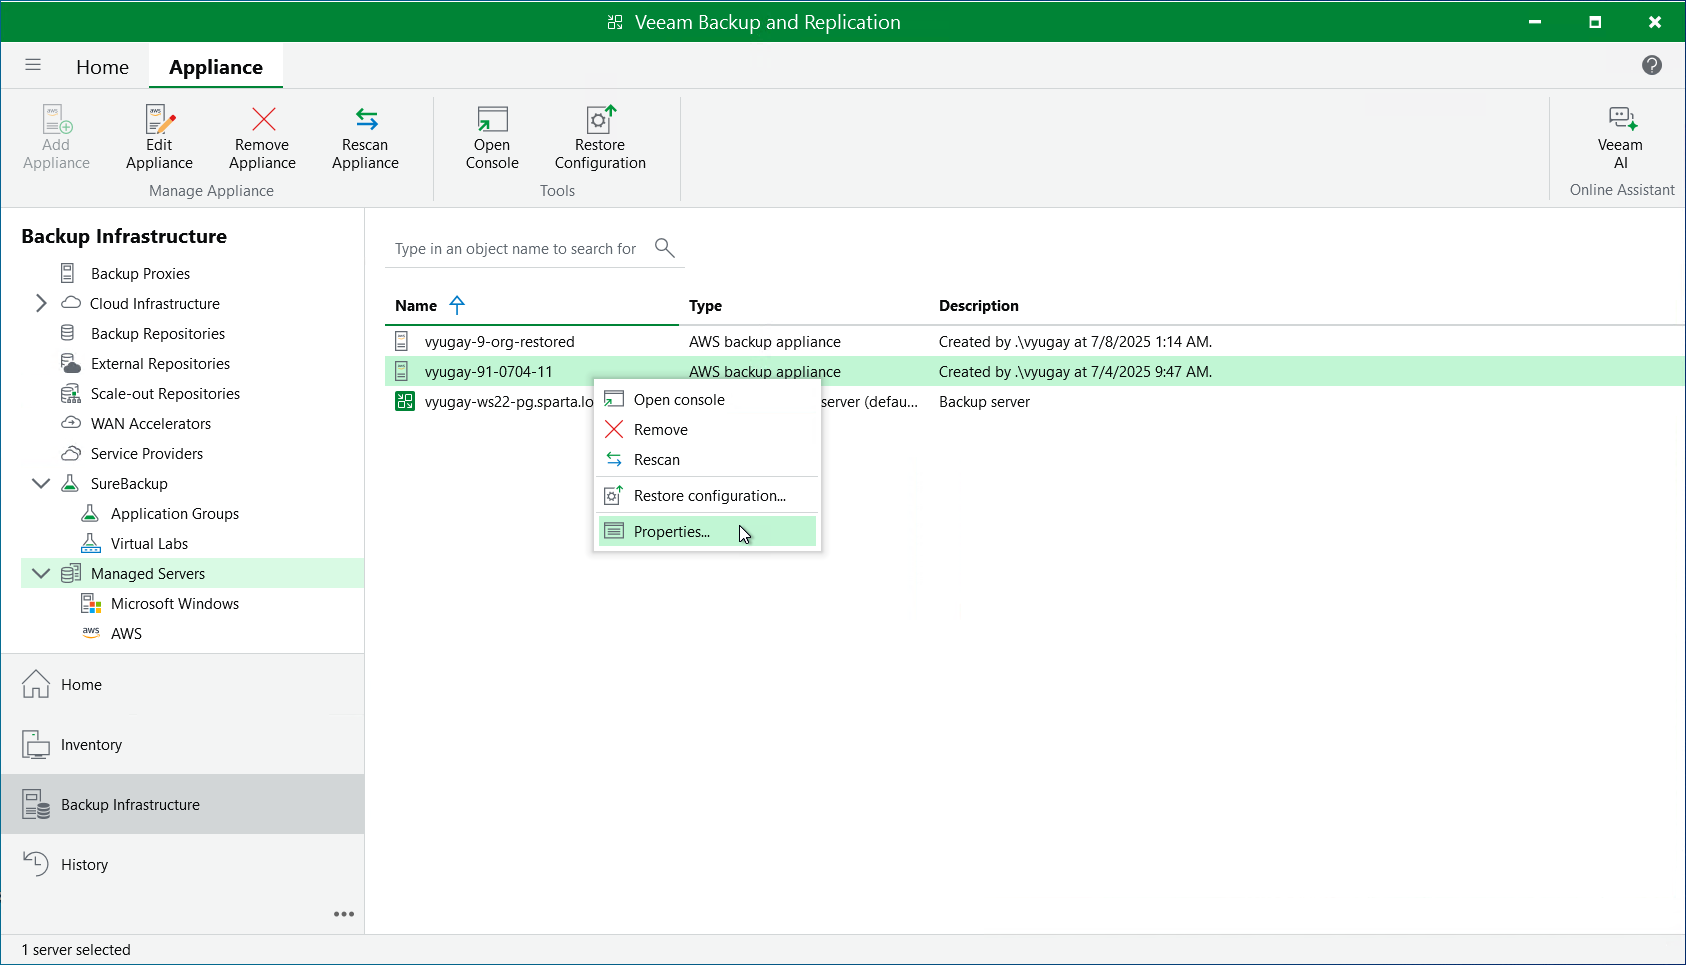This screenshot has height=965, width=1686.
Task: Click the help question mark icon
Action: point(1651,65)
